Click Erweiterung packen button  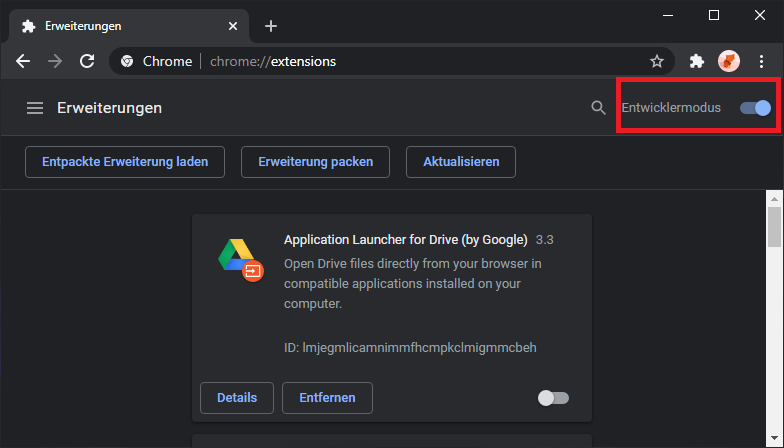coord(315,161)
